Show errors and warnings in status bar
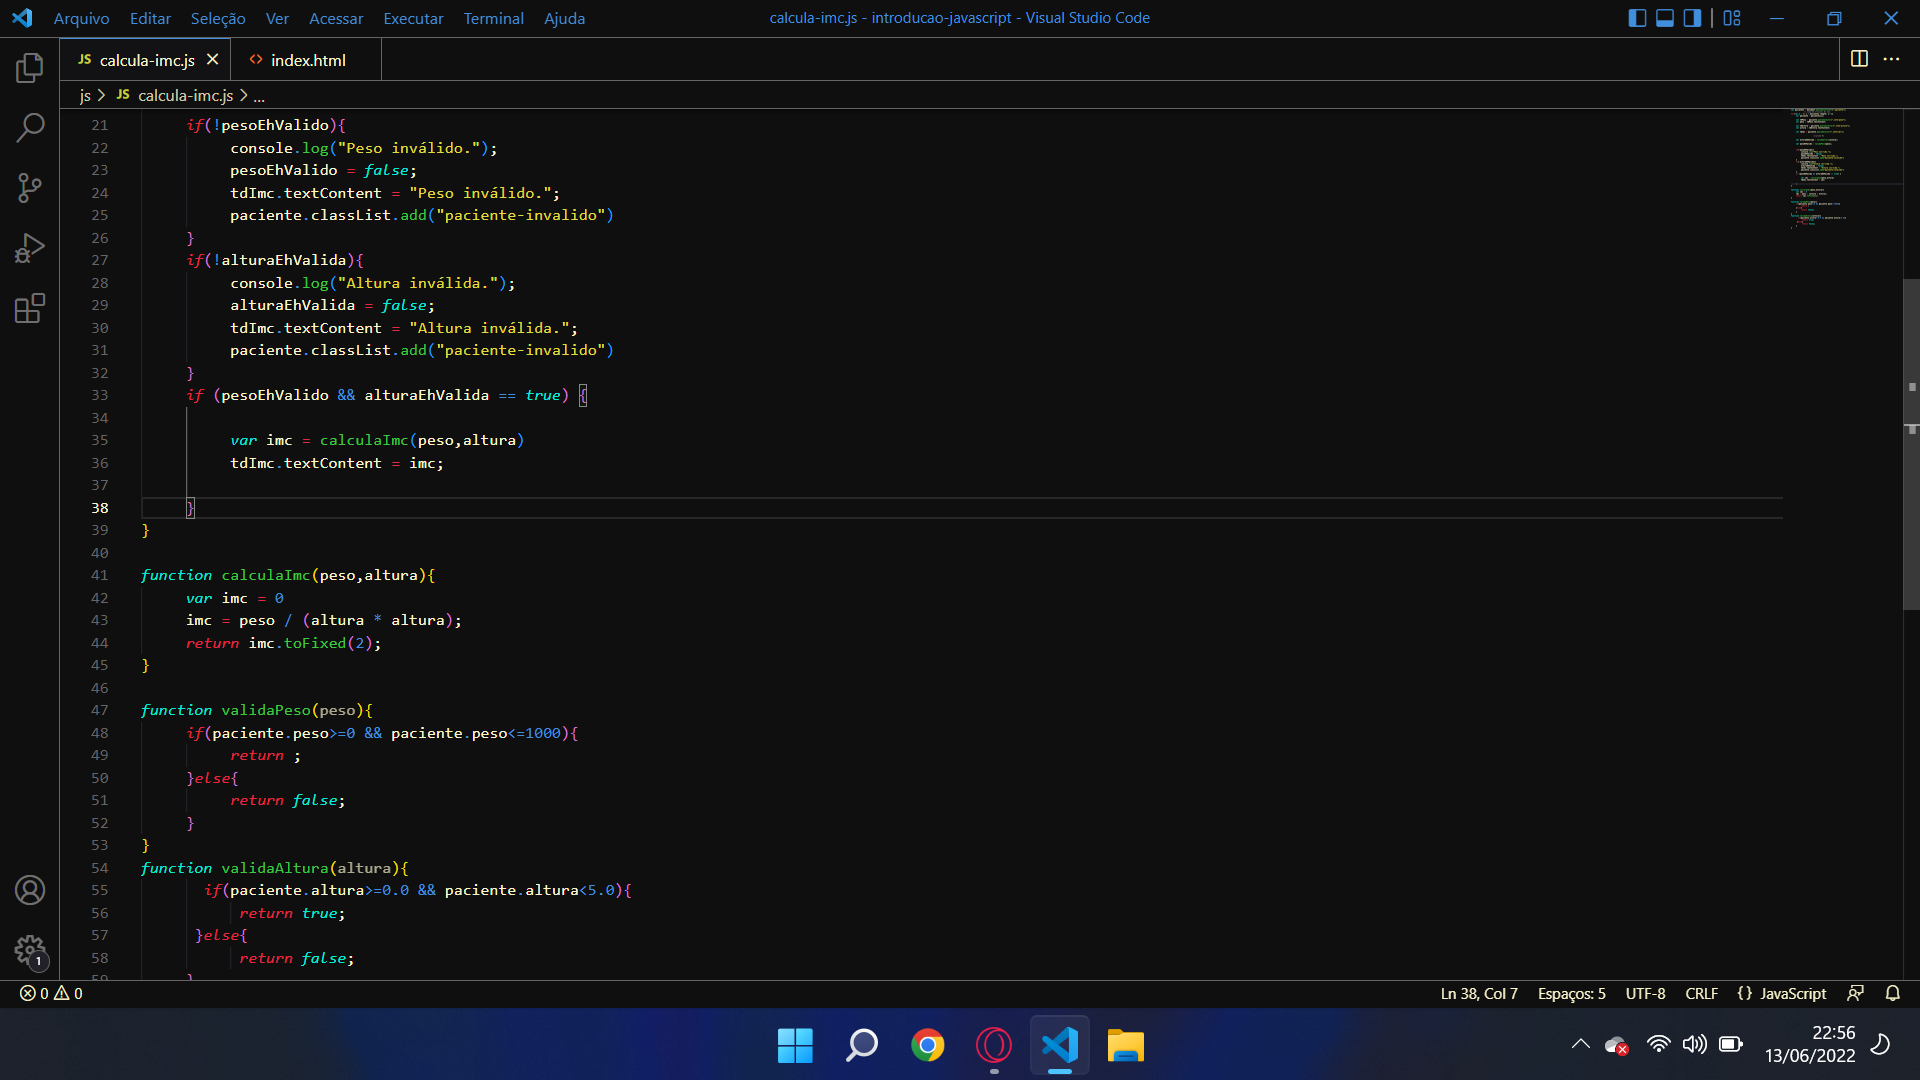 [51, 993]
